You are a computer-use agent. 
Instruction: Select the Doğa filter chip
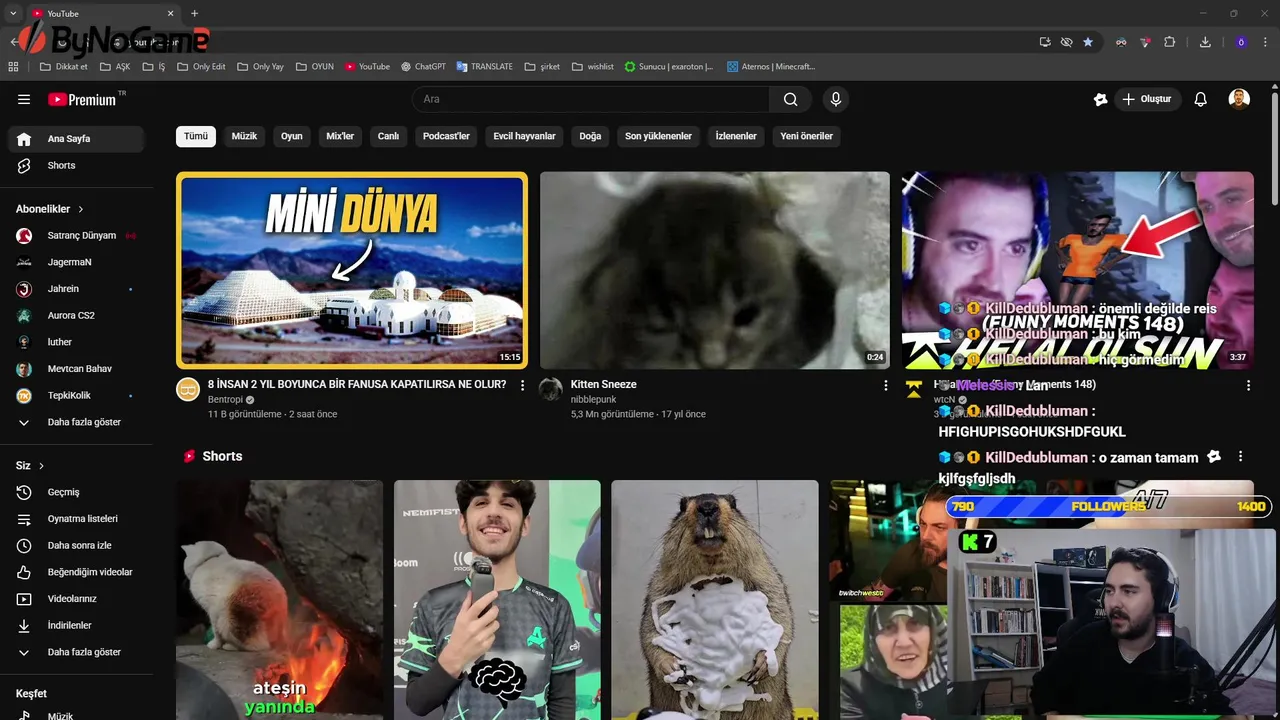pyautogui.click(x=590, y=136)
